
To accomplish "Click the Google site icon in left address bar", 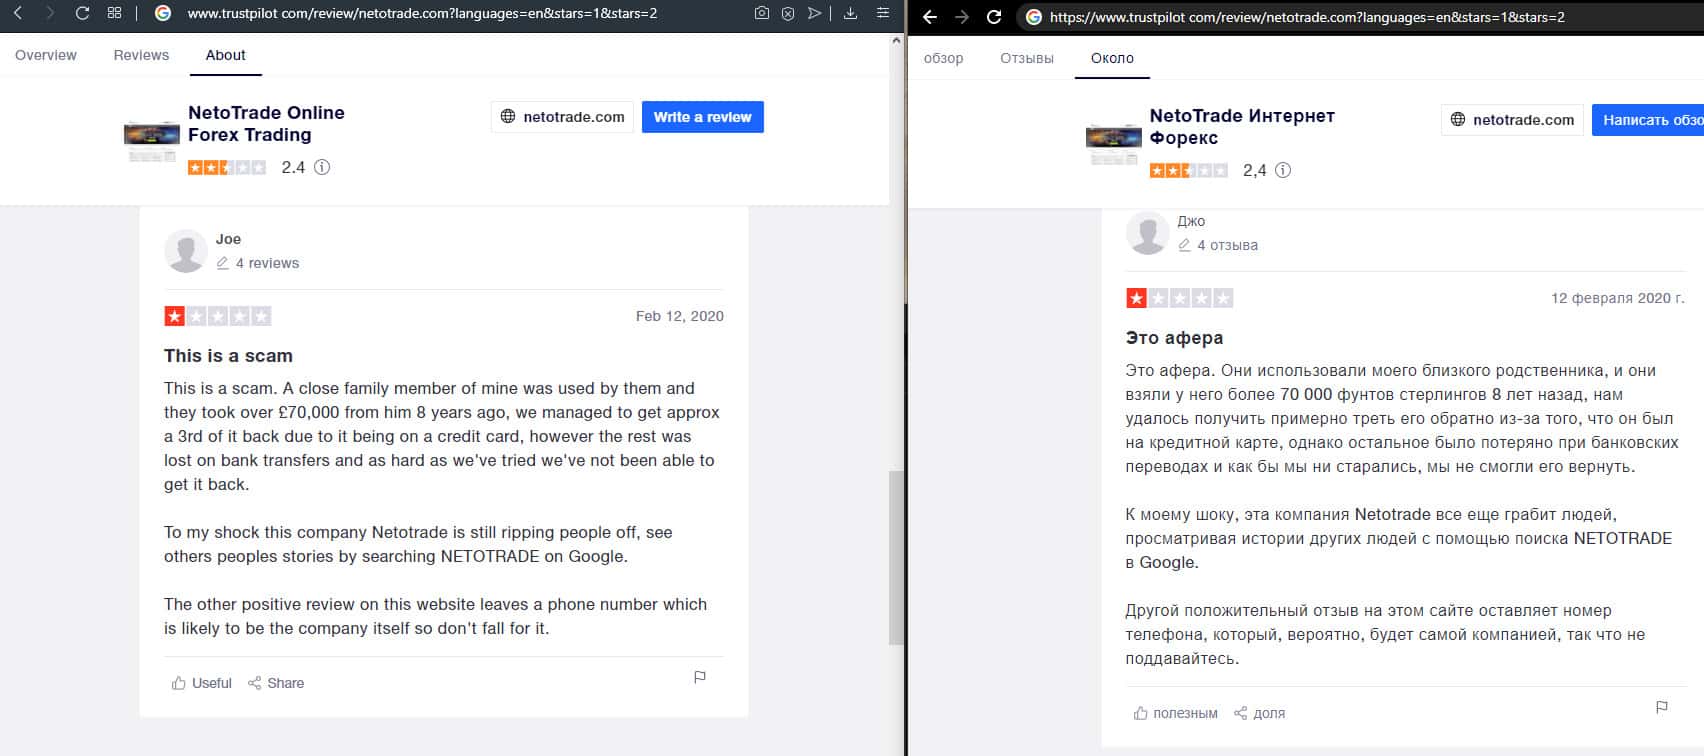I will tap(164, 13).
